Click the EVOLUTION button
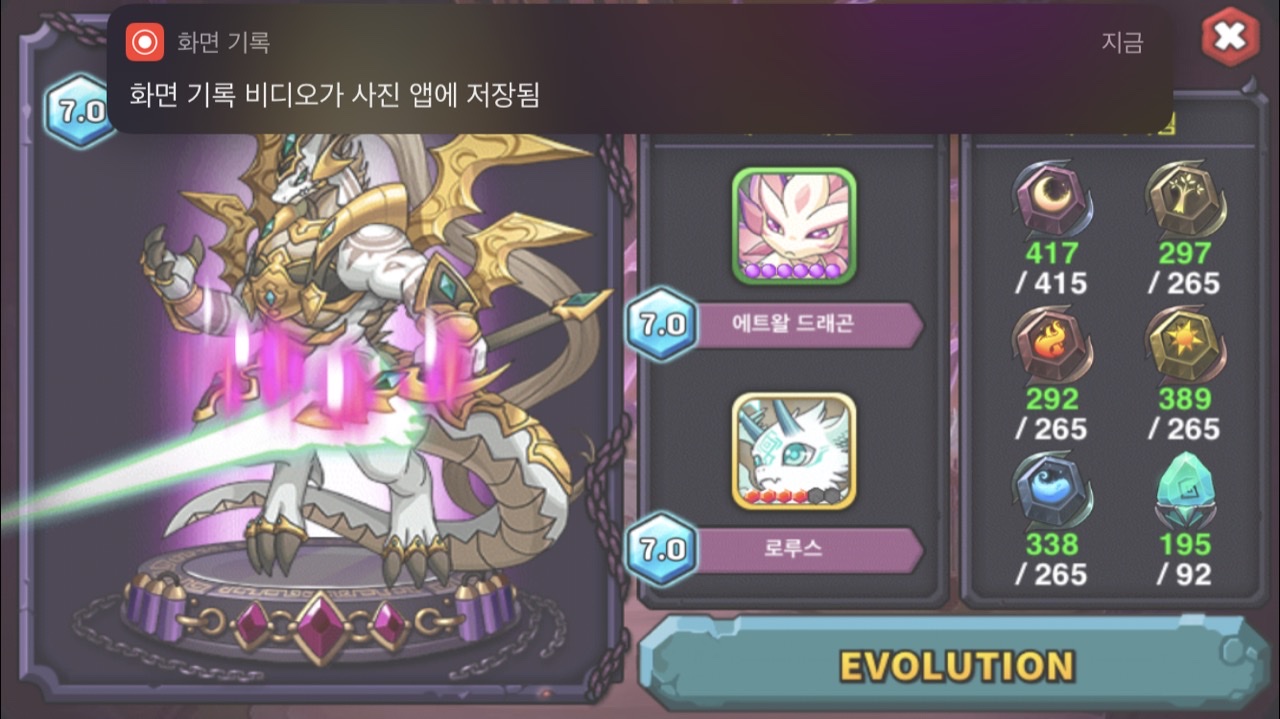Image resolution: width=1280 pixels, height=719 pixels. (x=955, y=664)
